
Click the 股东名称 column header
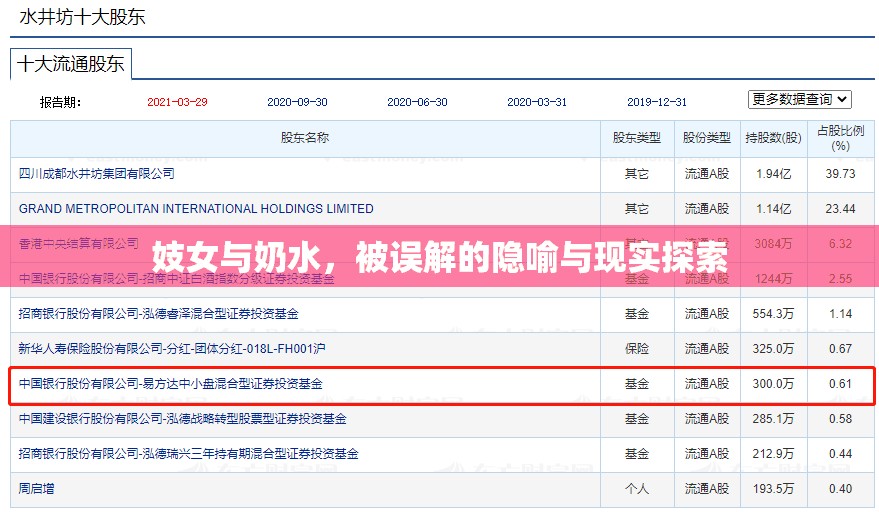tap(305, 137)
